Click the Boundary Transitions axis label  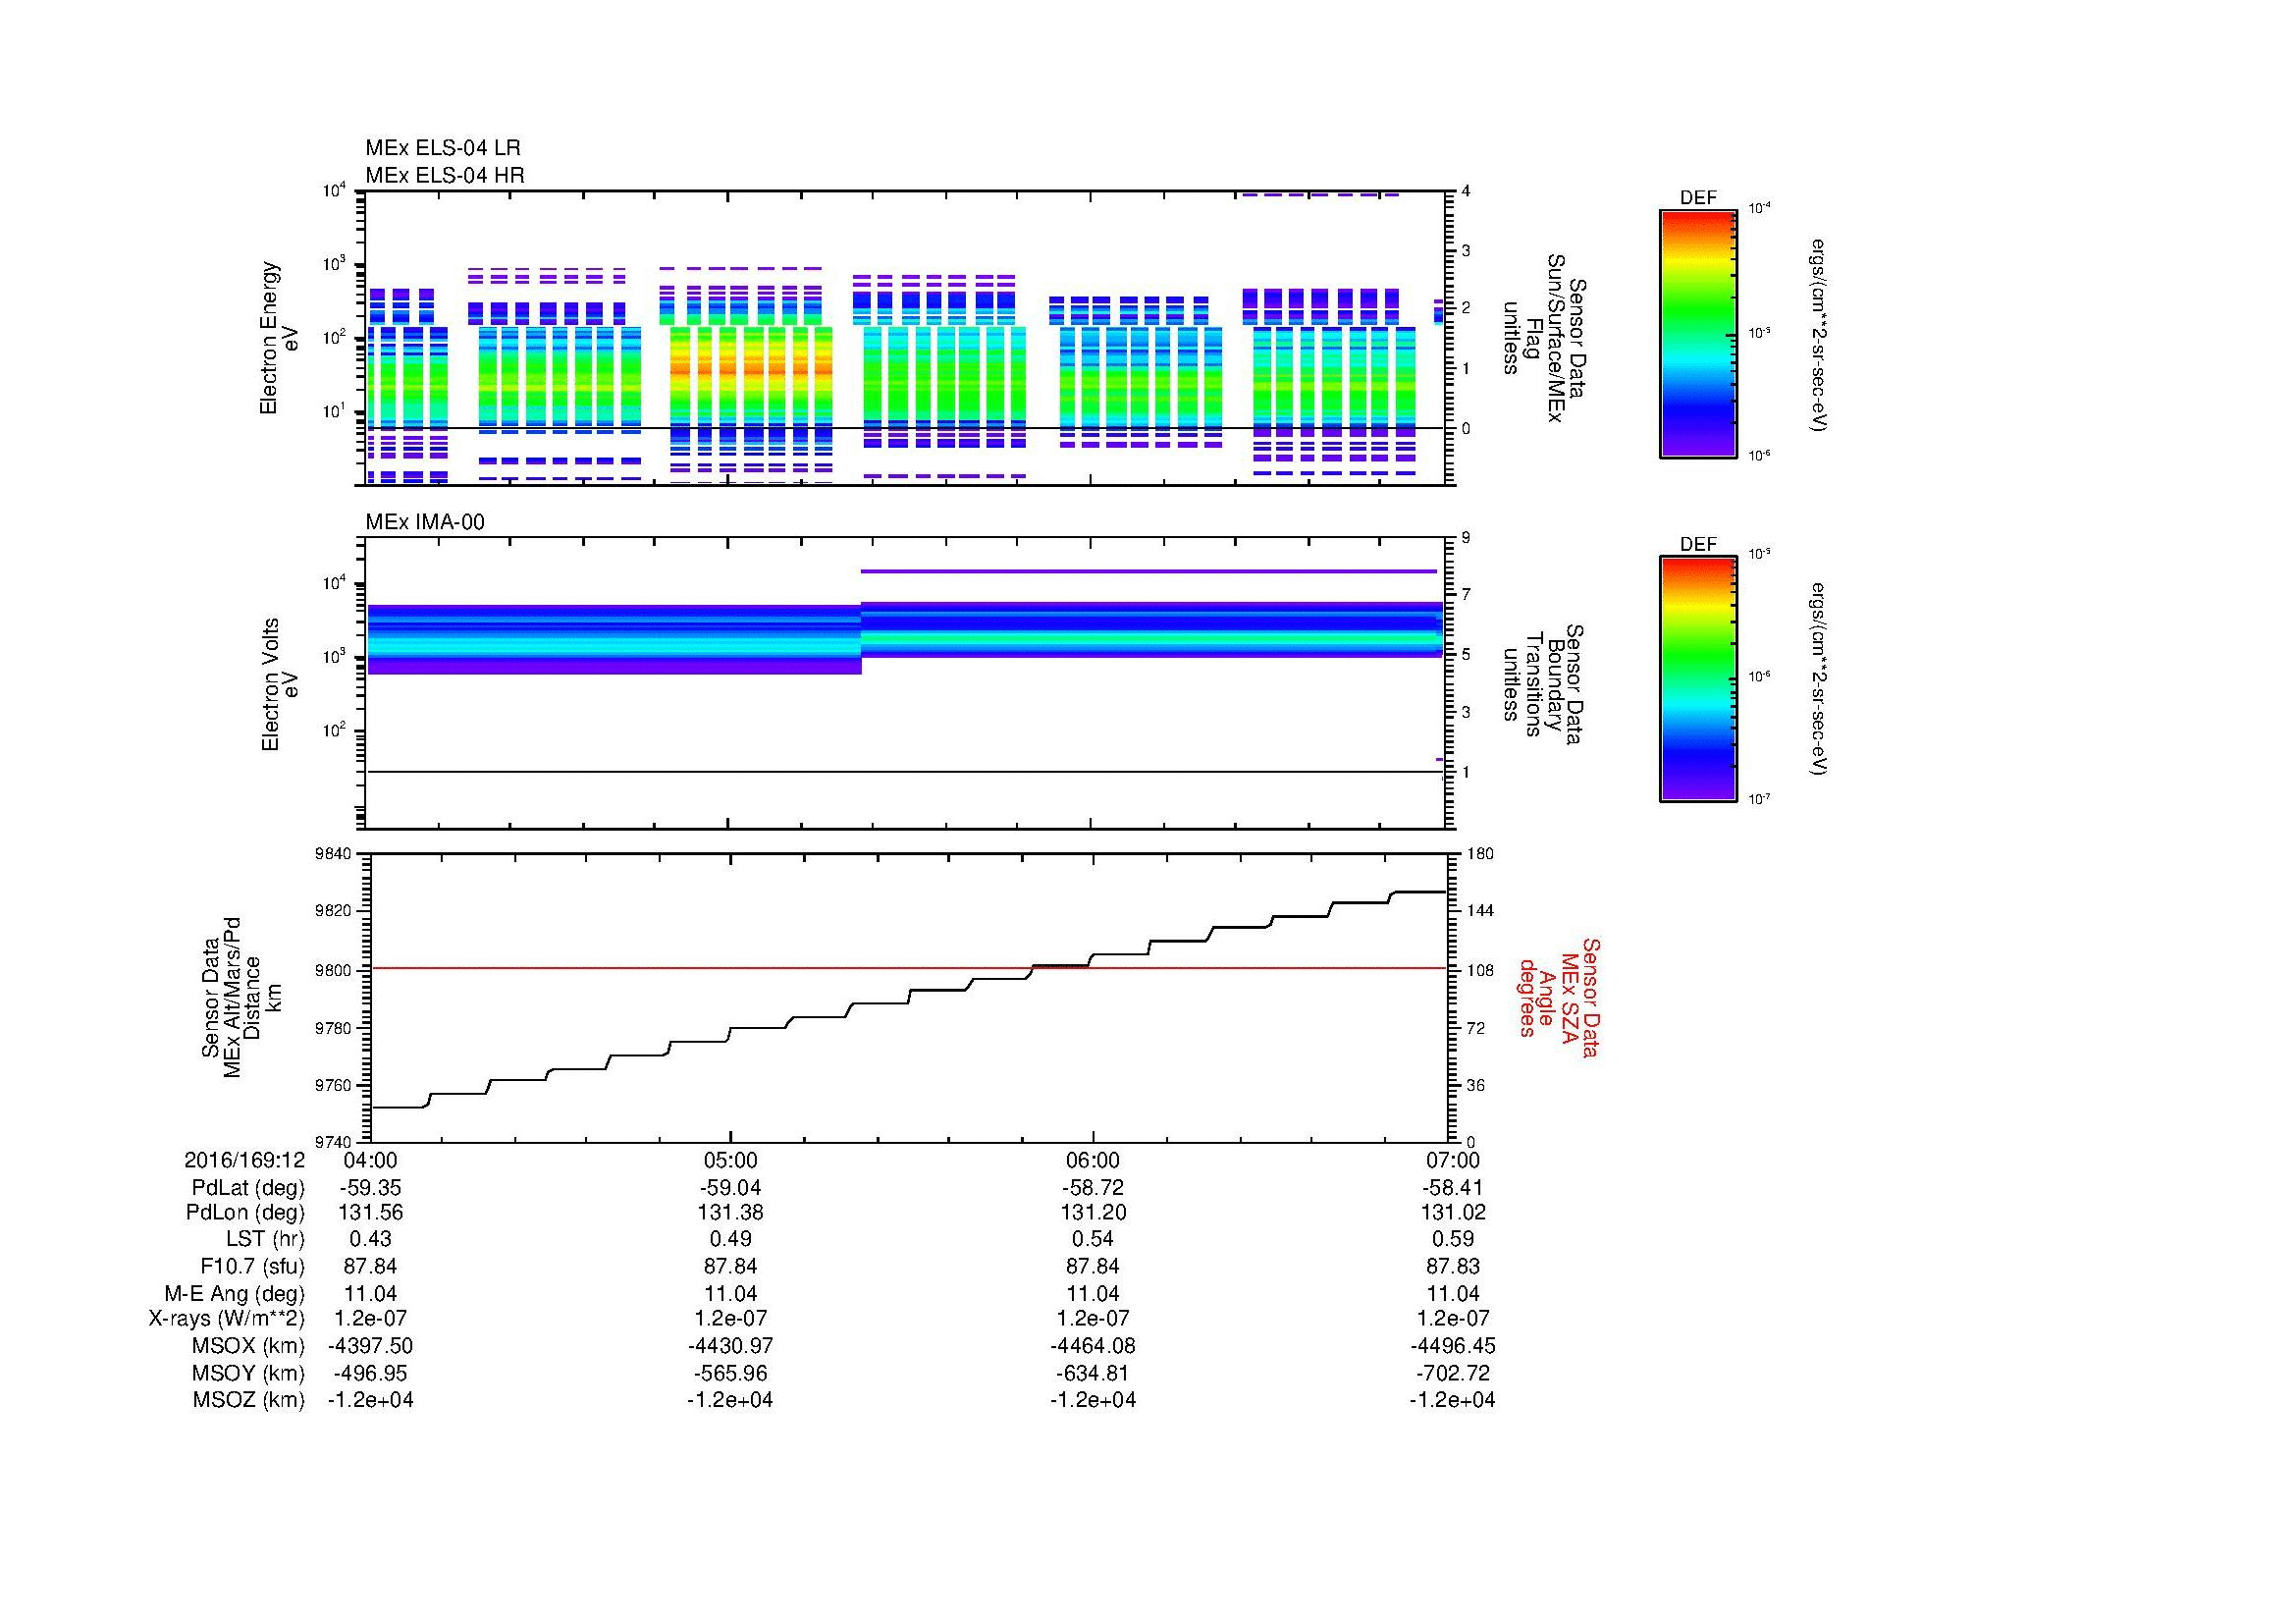[1543, 685]
